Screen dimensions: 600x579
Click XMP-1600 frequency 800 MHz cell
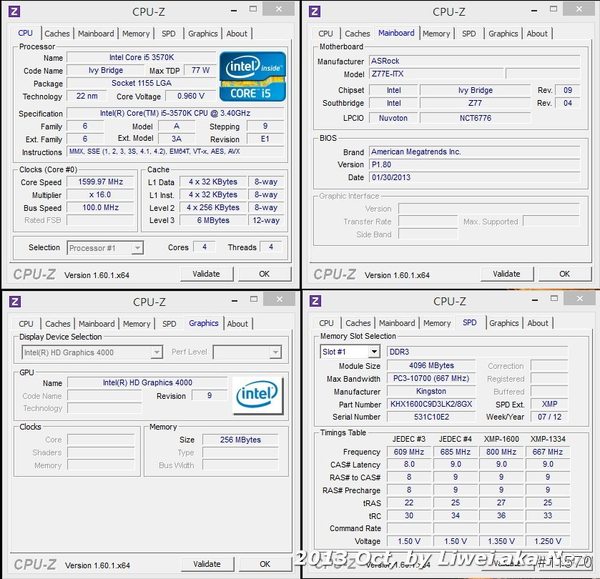coord(501,452)
